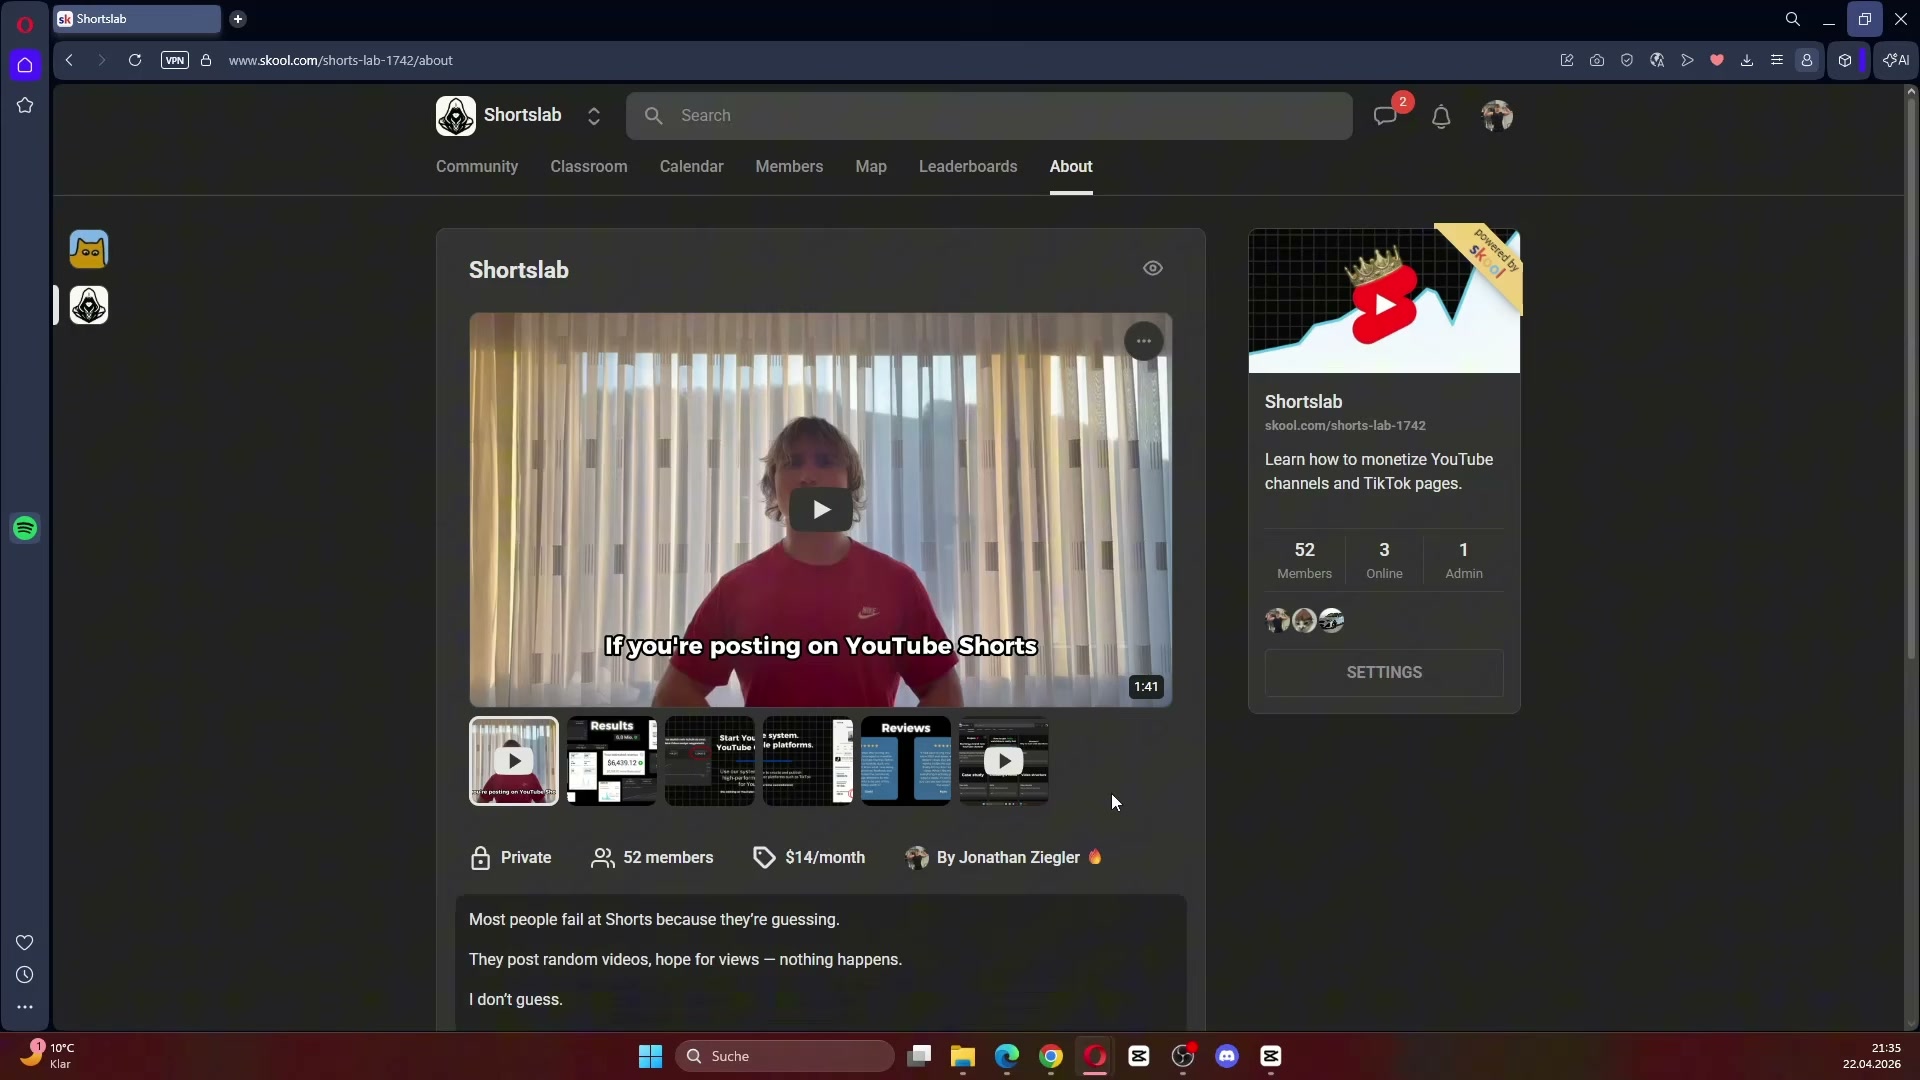Select the system platforms thumbnail
Viewport: 1920px width, 1080px height.
tap(808, 761)
